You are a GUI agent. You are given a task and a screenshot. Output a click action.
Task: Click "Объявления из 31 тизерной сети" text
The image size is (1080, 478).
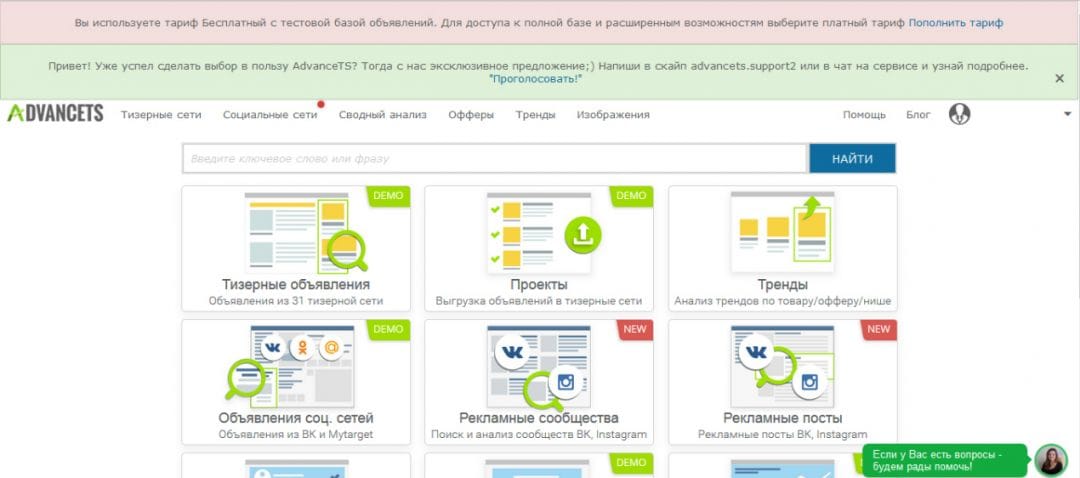[x=295, y=301]
